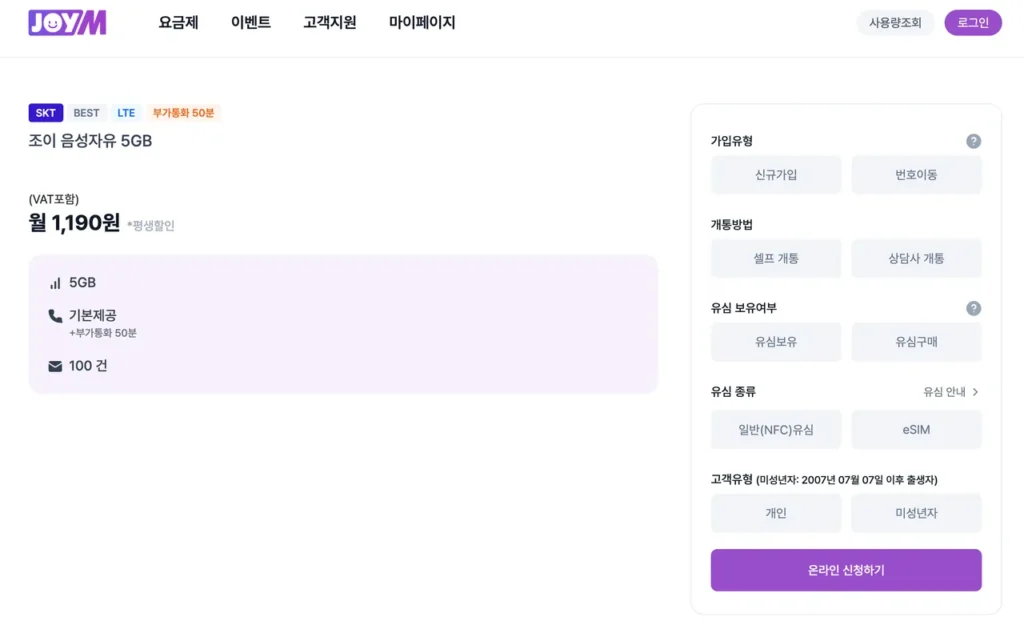Viewport: 1024px width, 629px height.
Task: Select 신규가입 subscription type
Action: (776, 174)
